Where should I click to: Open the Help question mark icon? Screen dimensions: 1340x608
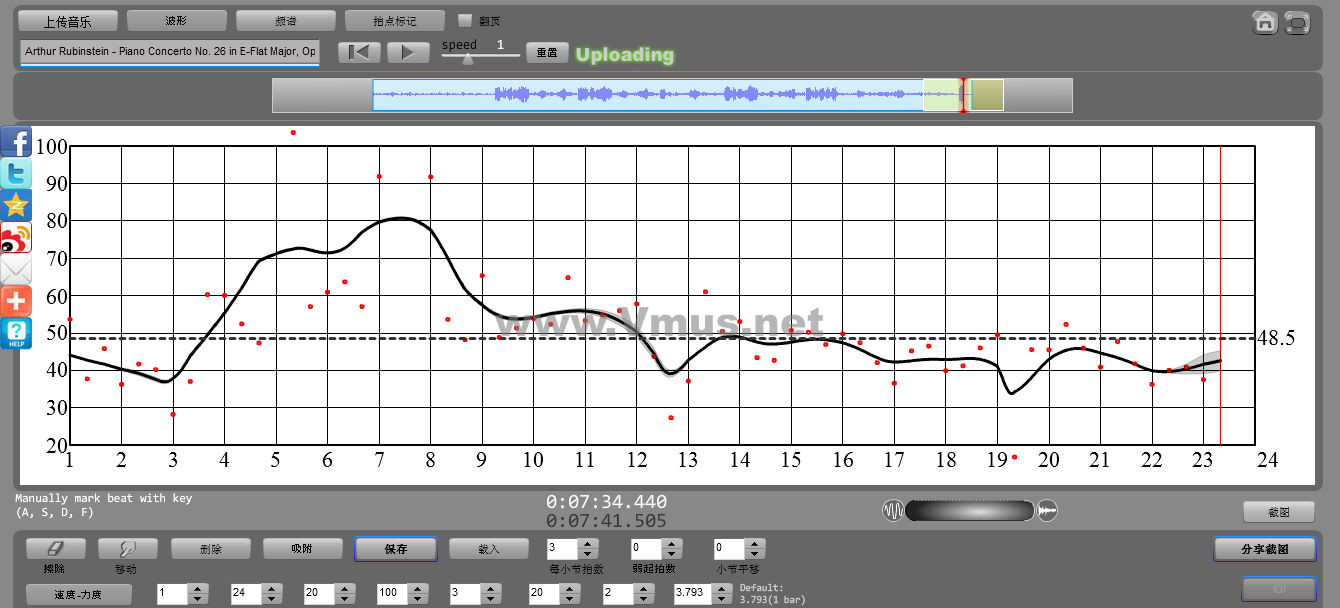click(16, 333)
